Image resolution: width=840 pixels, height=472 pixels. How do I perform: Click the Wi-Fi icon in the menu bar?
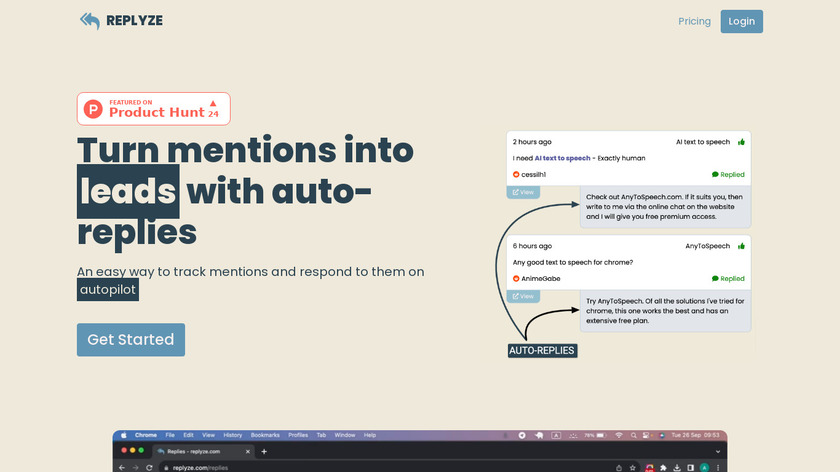(x=619, y=435)
